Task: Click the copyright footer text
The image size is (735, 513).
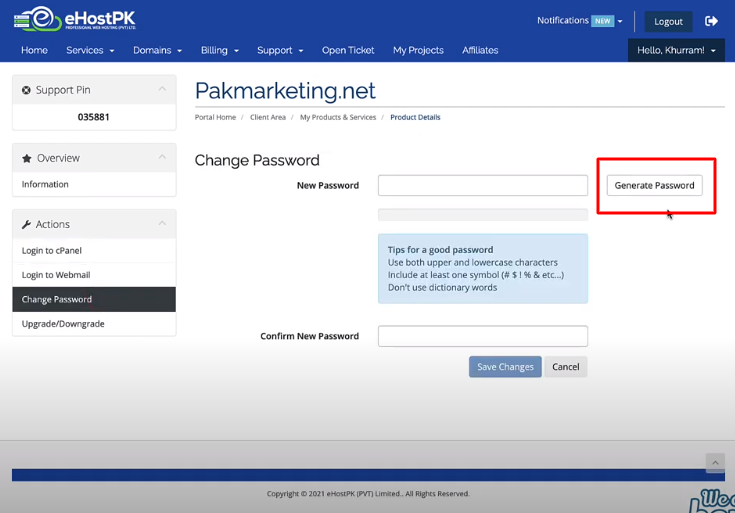Action: coord(368,493)
